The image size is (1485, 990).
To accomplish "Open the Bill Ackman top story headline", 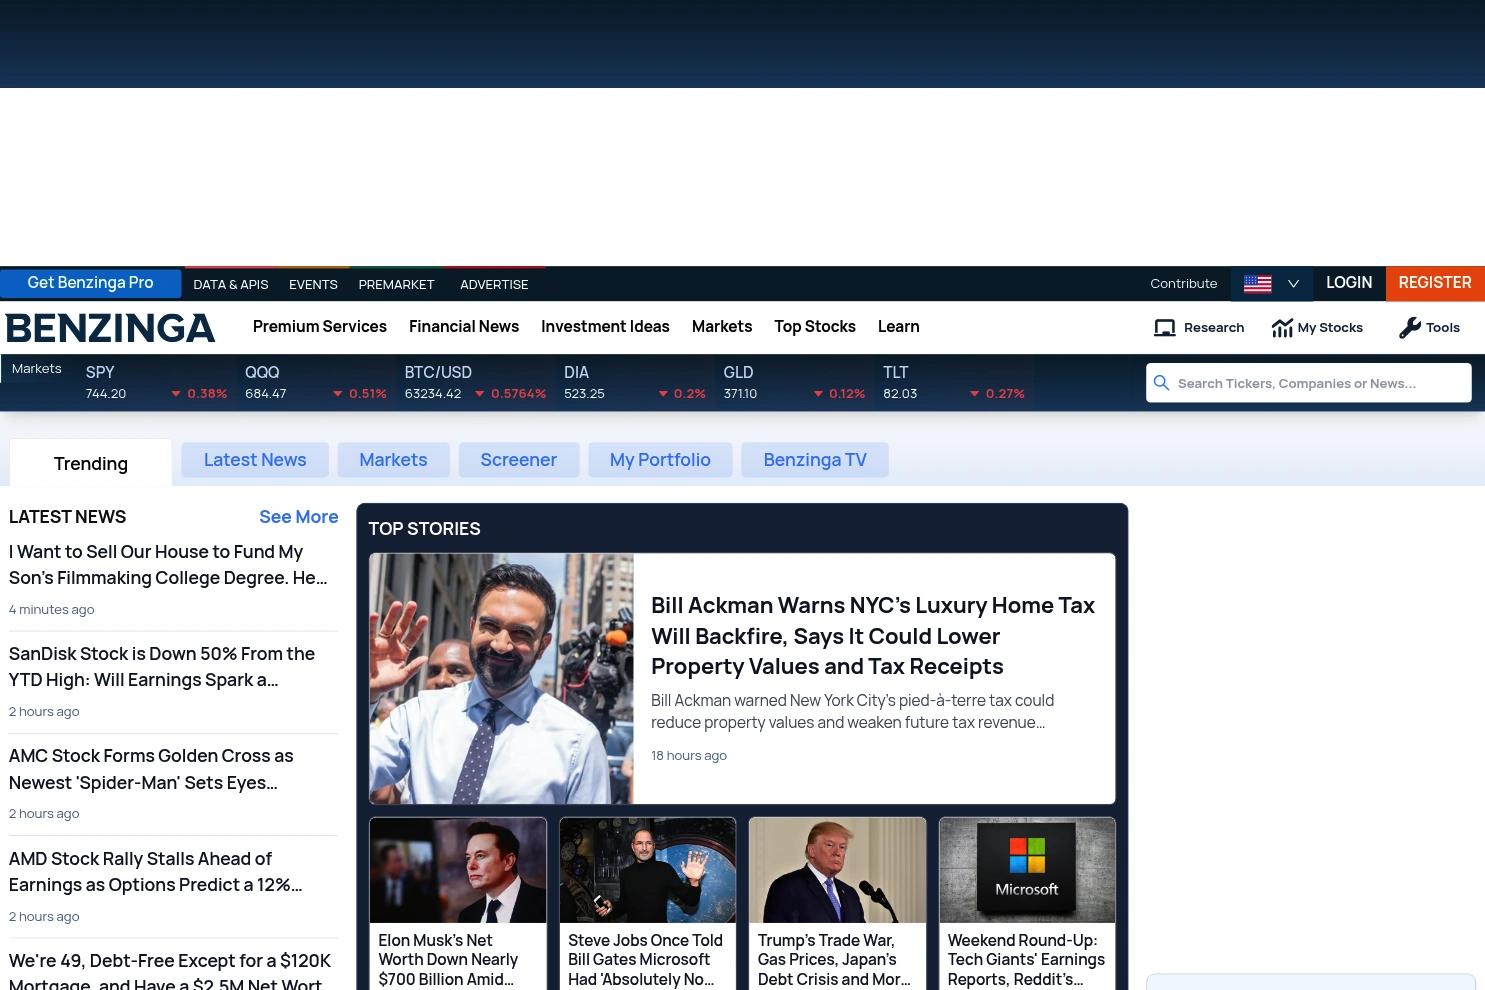I will pos(873,636).
